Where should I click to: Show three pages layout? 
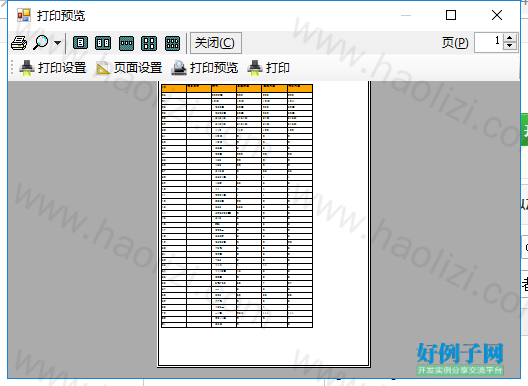click(126, 43)
